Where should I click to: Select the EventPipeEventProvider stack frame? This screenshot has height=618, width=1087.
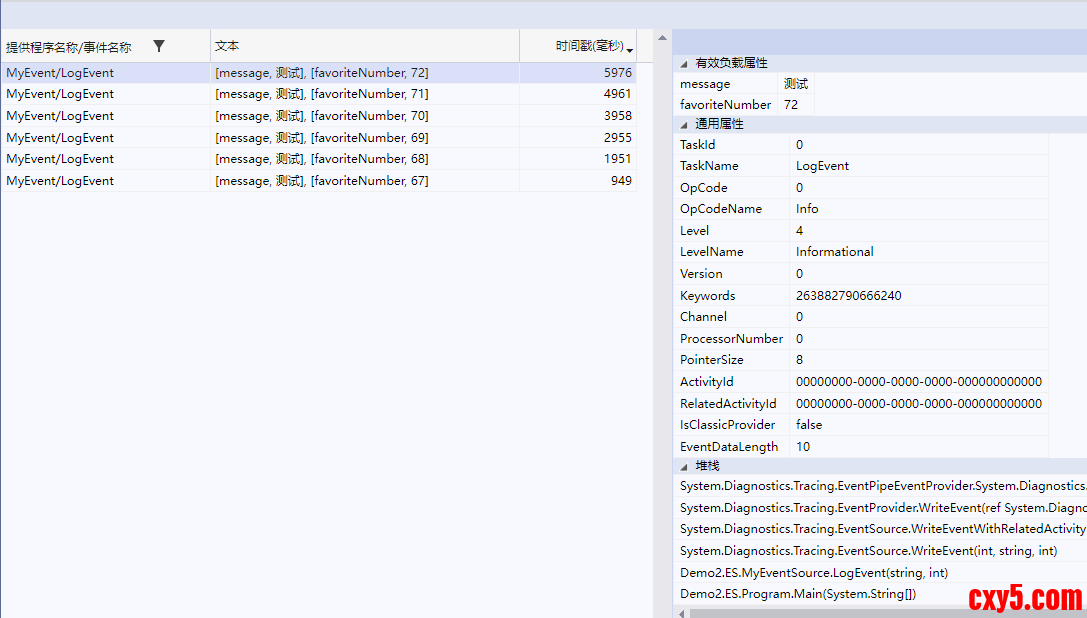(x=882, y=486)
